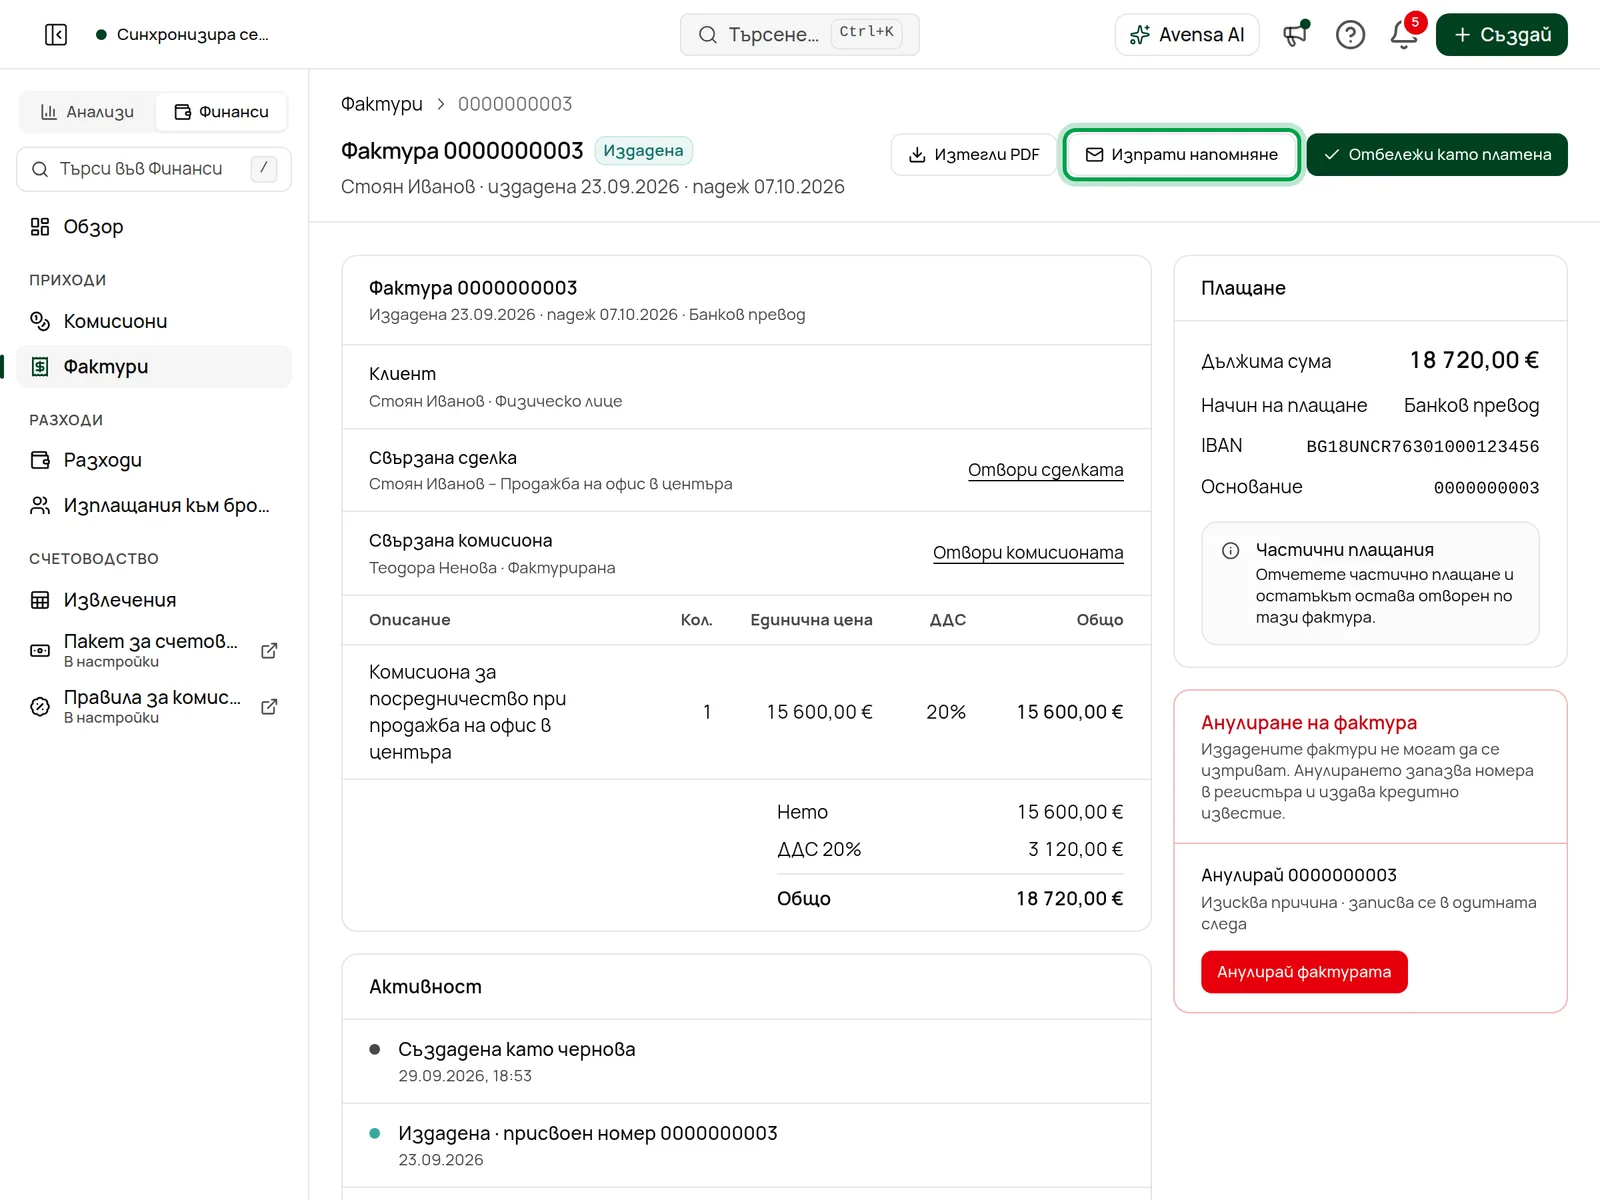This screenshot has height=1200, width=1600.
Task: Click the Разходи wallet icon in the sidebar
Action: pos(40,460)
